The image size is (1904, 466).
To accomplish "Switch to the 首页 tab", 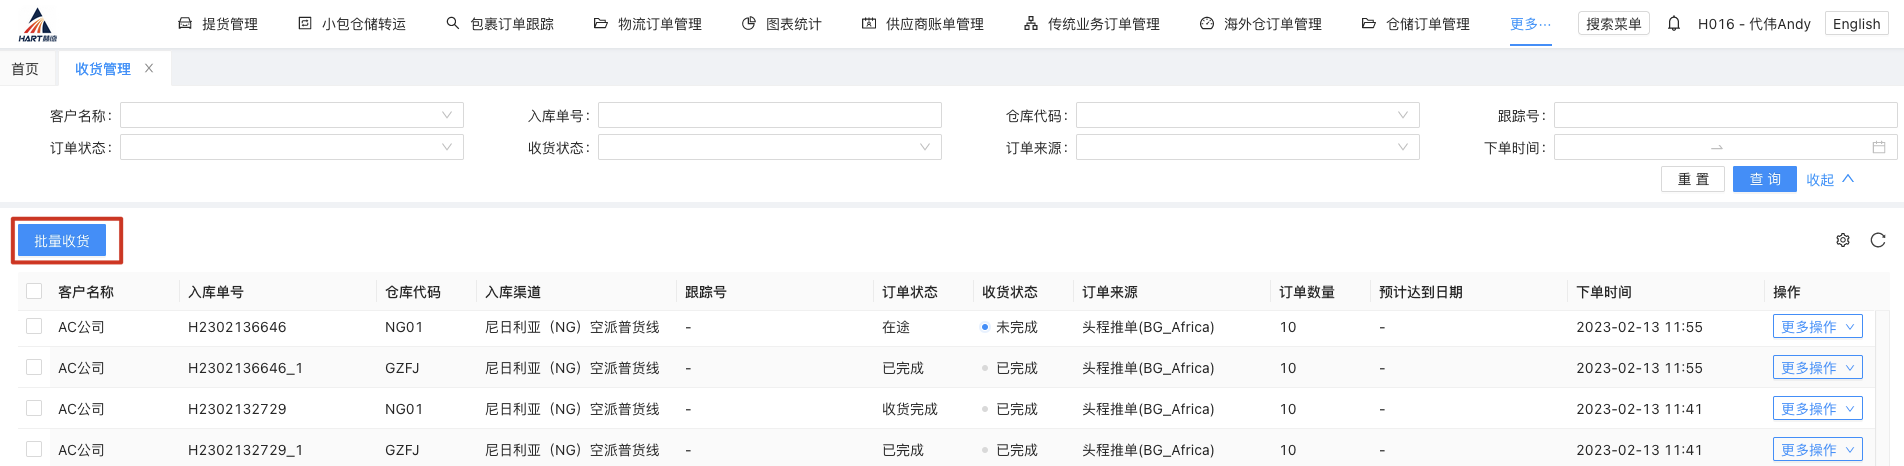I will pyautogui.click(x=25, y=69).
